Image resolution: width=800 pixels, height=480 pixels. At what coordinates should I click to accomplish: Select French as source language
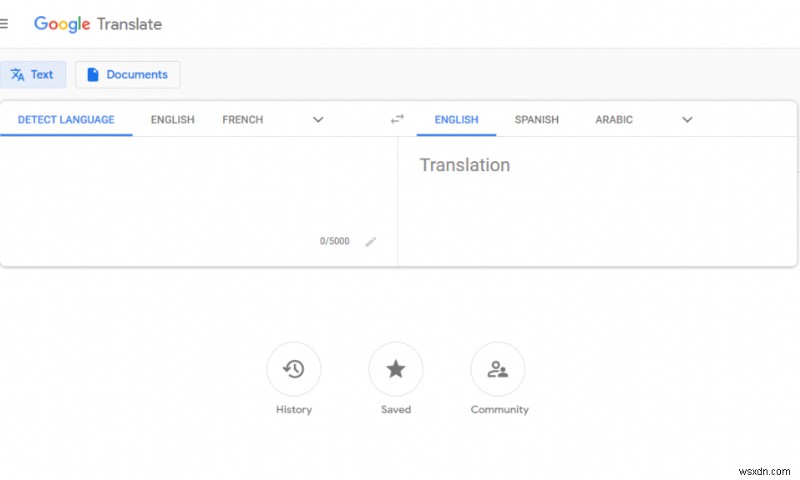(x=242, y=119)
